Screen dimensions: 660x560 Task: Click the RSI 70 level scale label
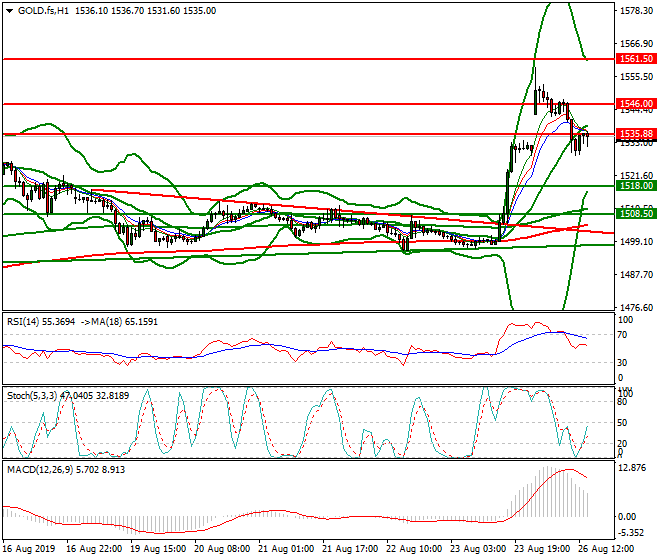pos(623,335)
